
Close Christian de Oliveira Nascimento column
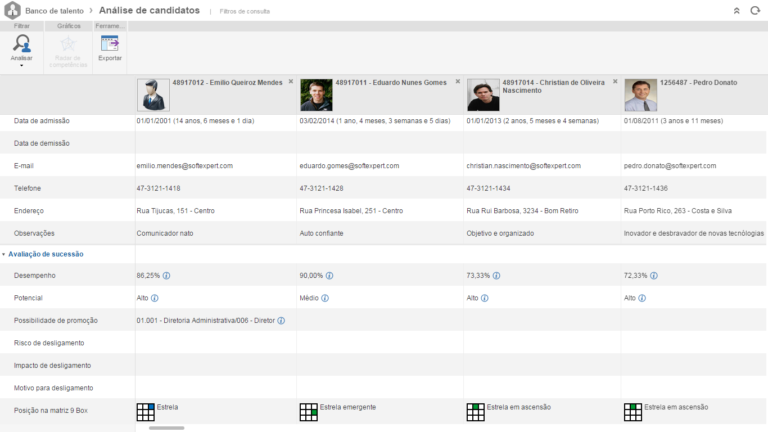(x=615, y=82)
